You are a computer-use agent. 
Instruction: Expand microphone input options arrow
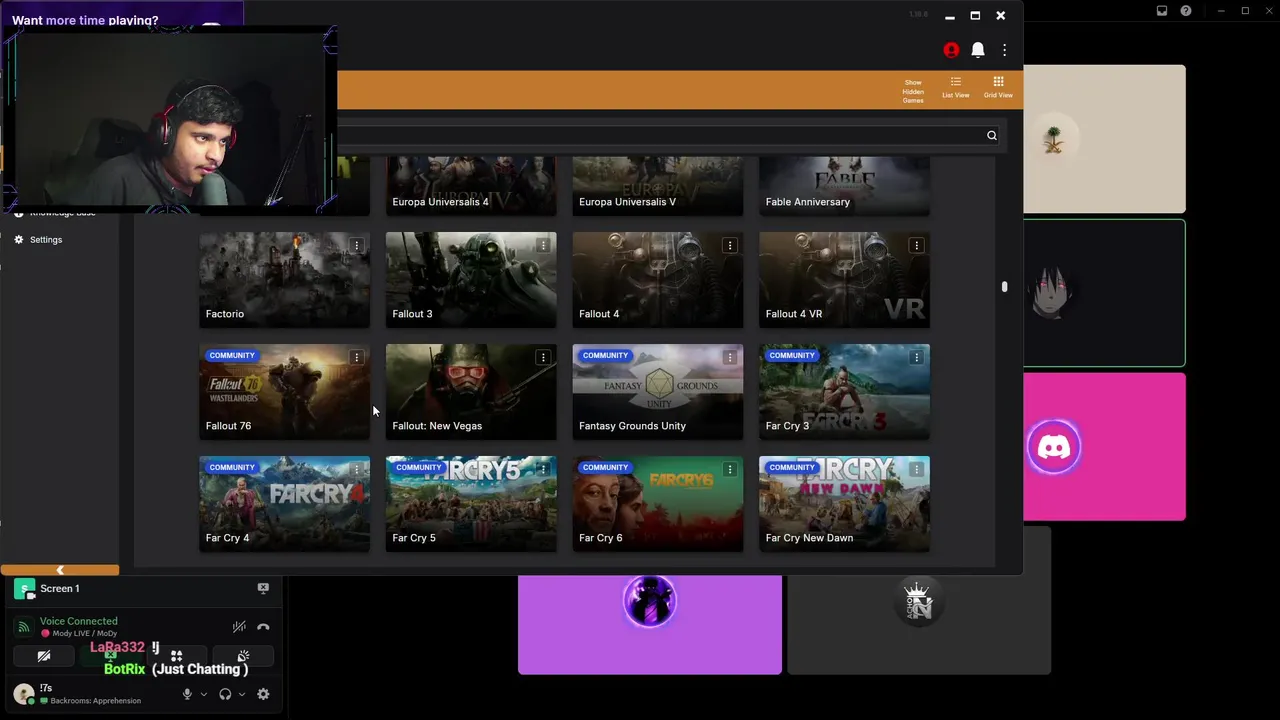pyautogui.click(x=203, y=694)
